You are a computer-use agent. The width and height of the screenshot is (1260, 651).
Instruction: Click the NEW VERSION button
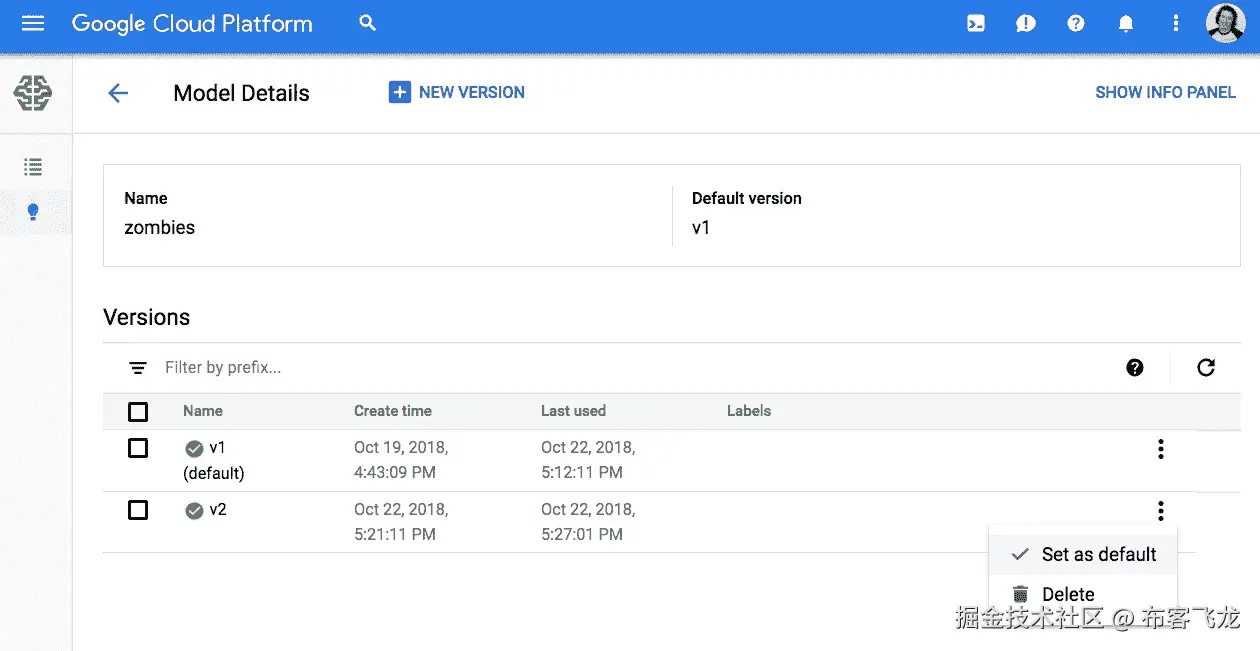(x=457, y=92)
